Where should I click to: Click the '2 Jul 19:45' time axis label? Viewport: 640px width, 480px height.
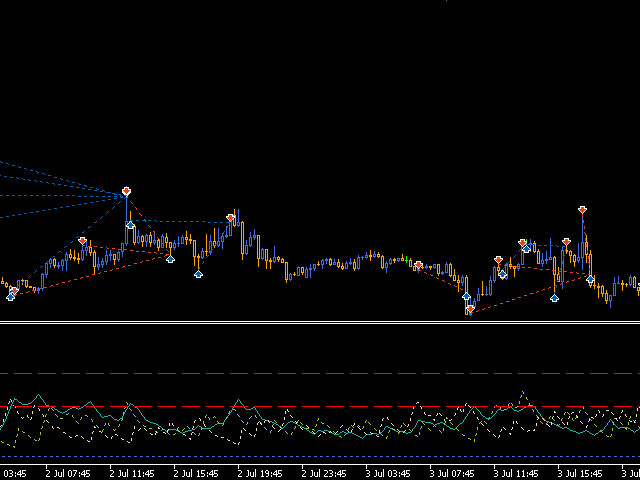point(260,473)
